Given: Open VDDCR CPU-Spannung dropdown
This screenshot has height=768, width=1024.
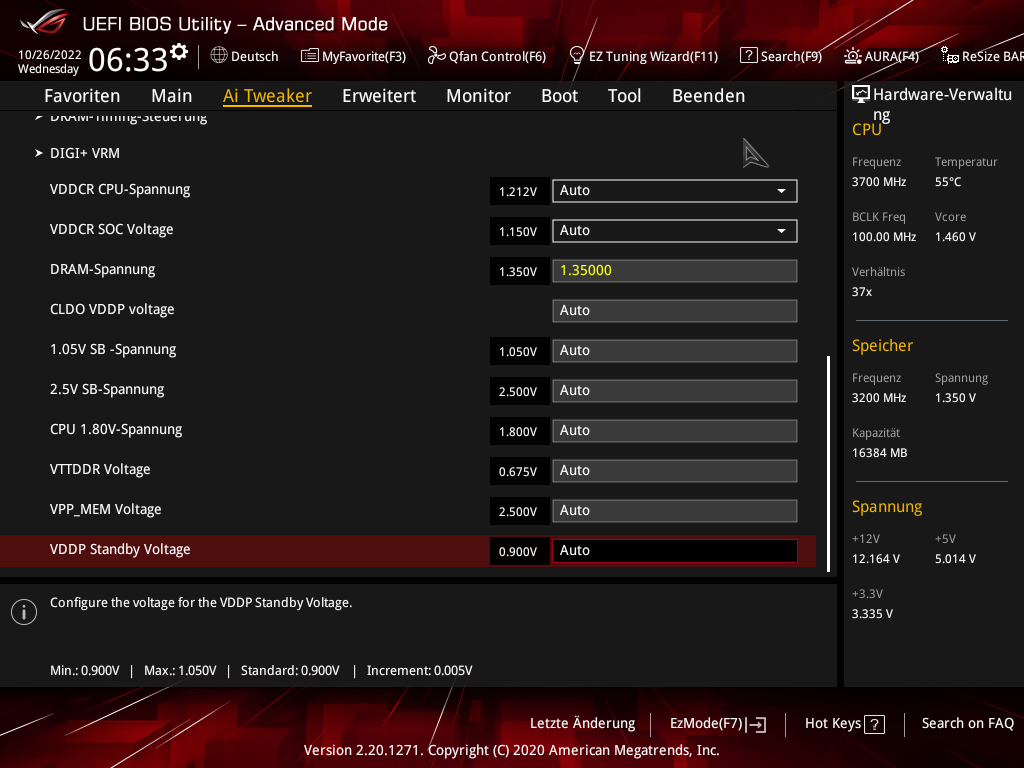Looking at the screenshot, I should pos(675,191).
